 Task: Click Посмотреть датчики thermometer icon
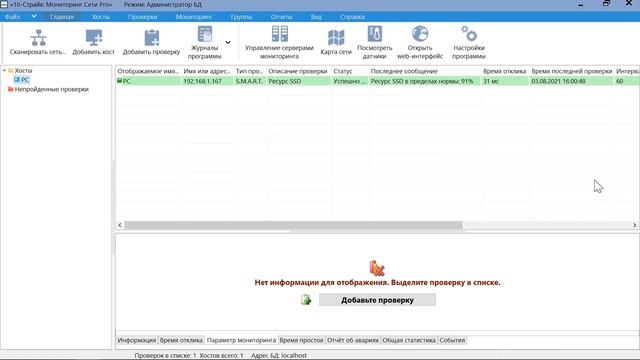375,34
